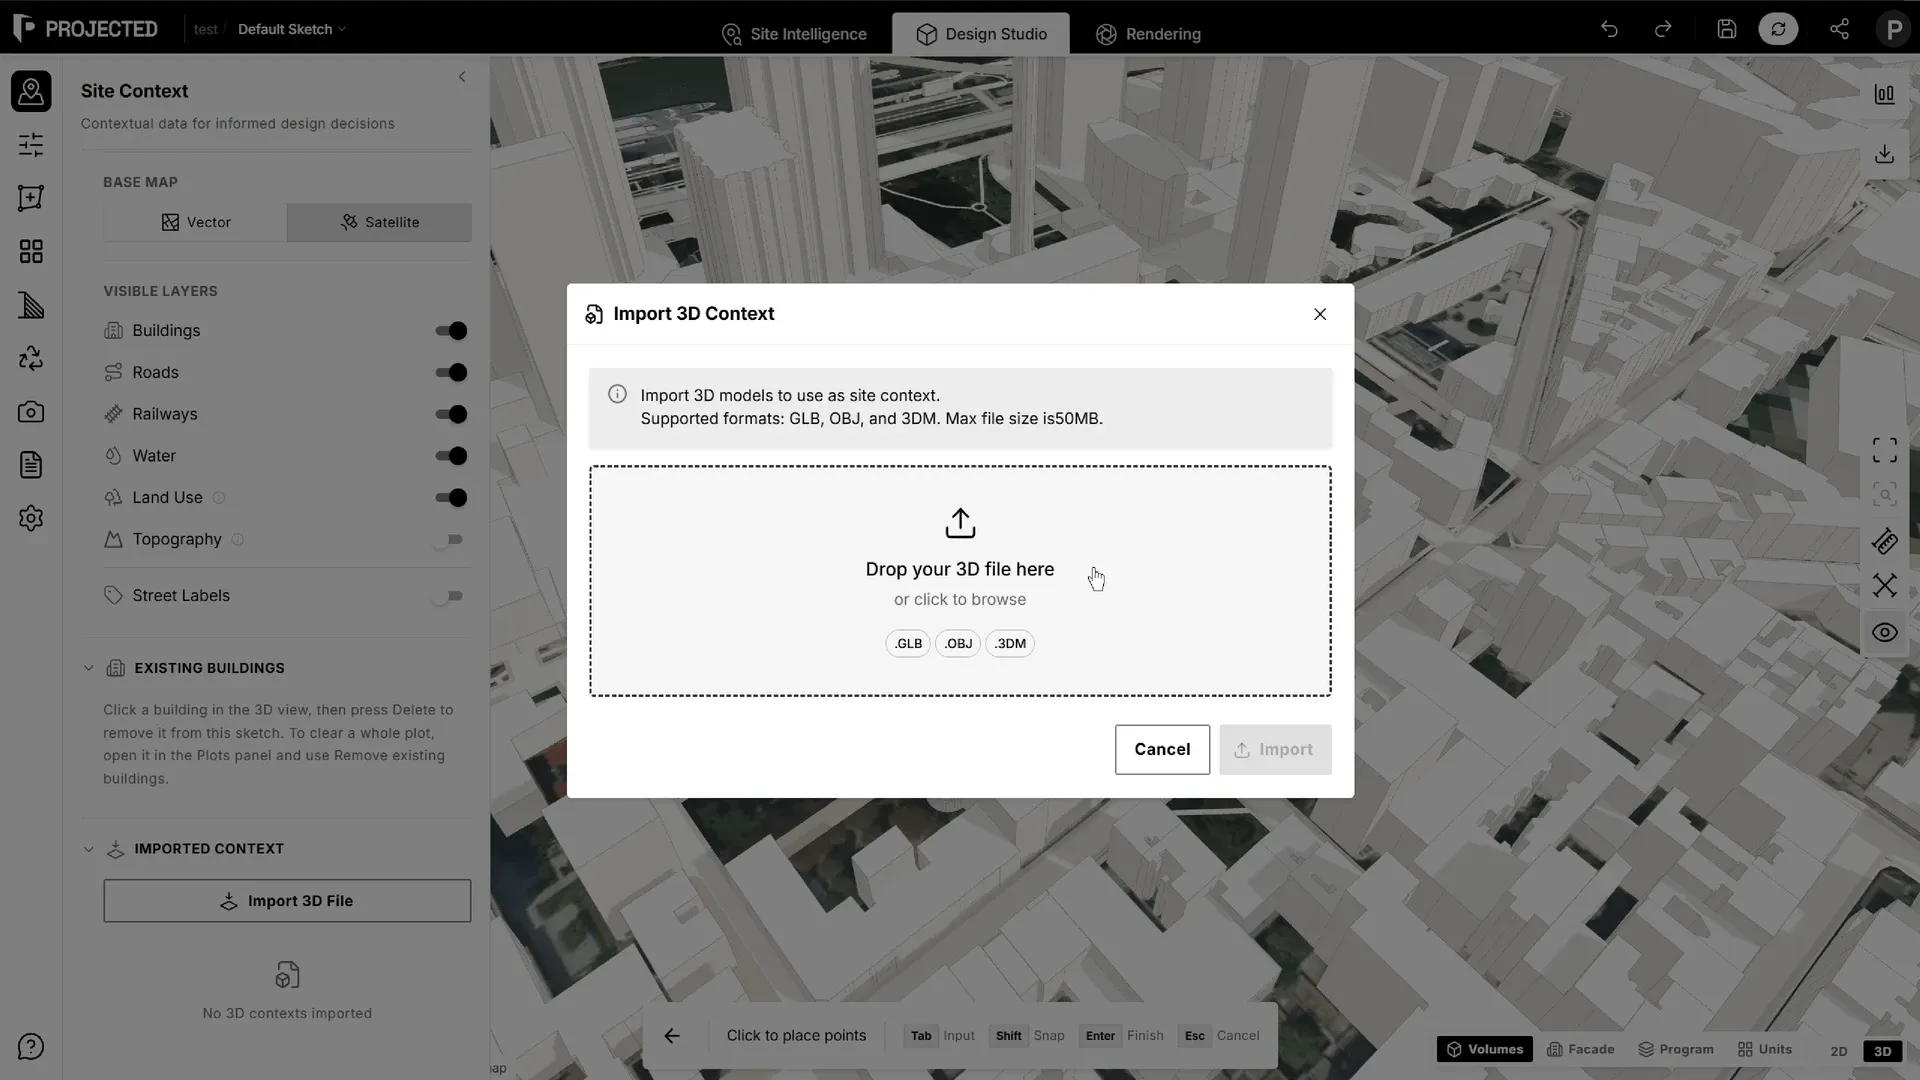Redo the last action
Image resolution: width=1920 pixels, height=1080 pixels.
(x=1663, y=29)
